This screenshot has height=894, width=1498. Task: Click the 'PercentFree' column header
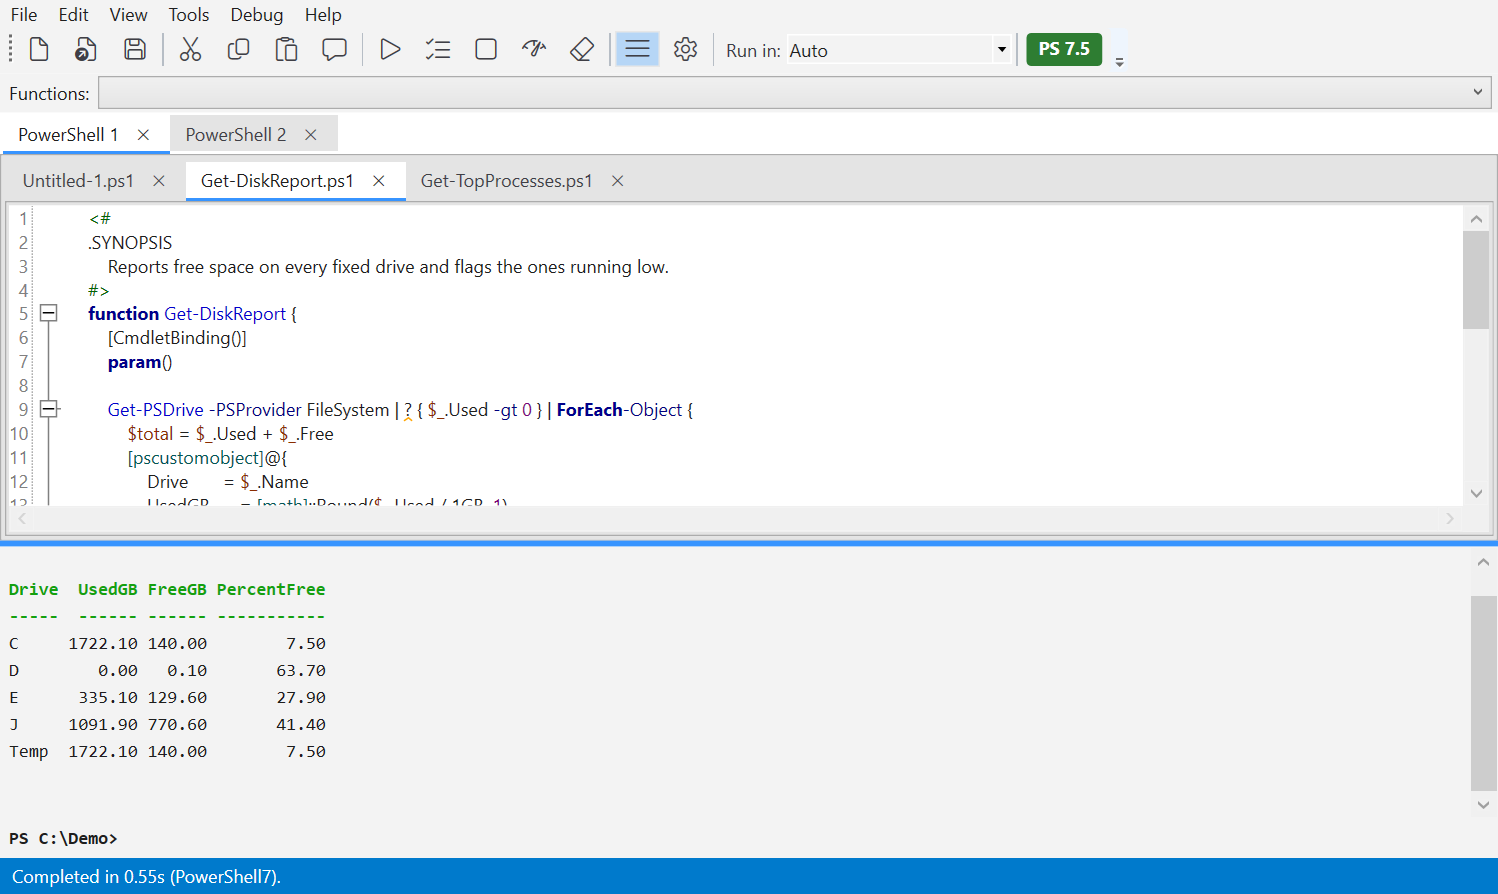click(x=271, y=590)
